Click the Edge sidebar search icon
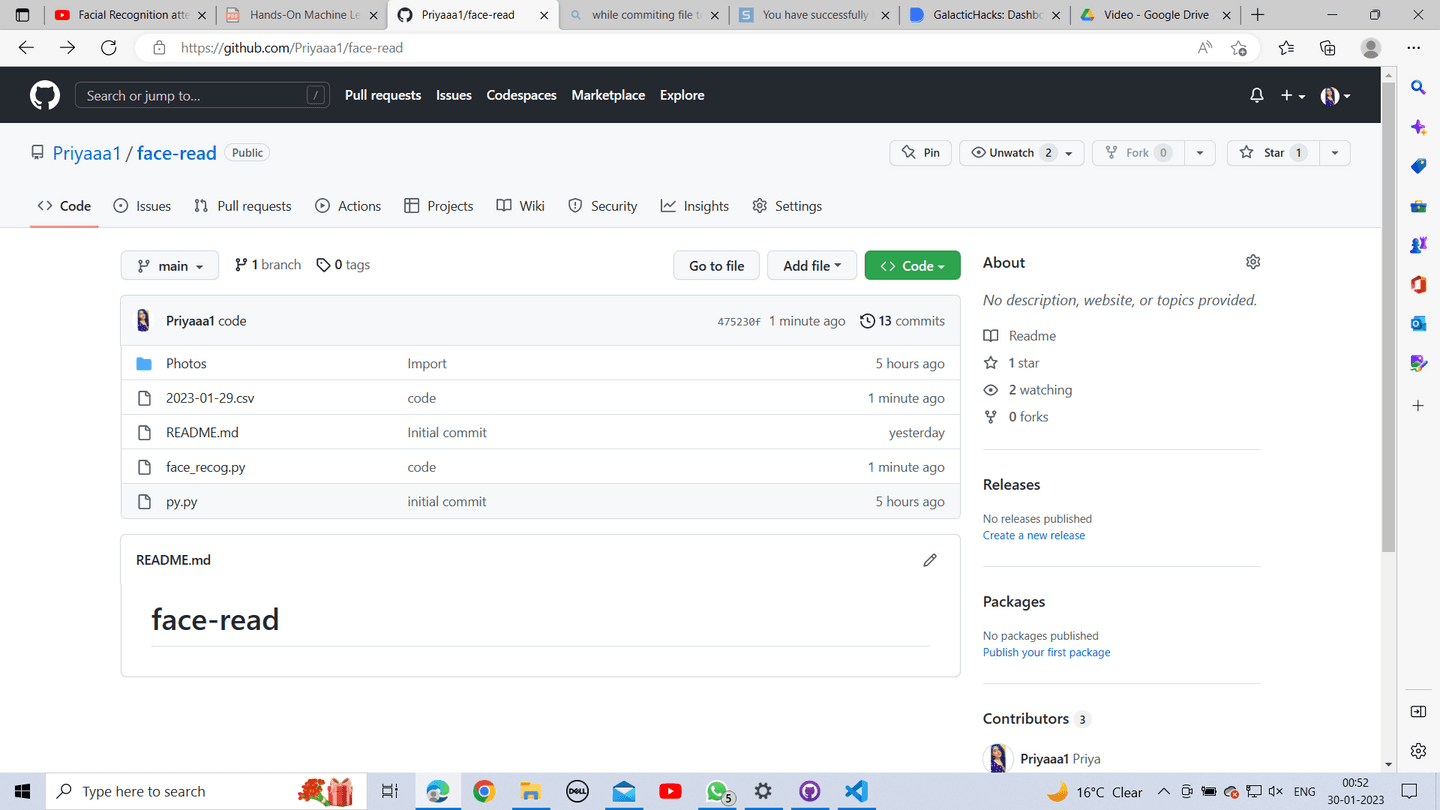Image resolution: width=1440 pixels, height=810 pixels. [1418, 87]
